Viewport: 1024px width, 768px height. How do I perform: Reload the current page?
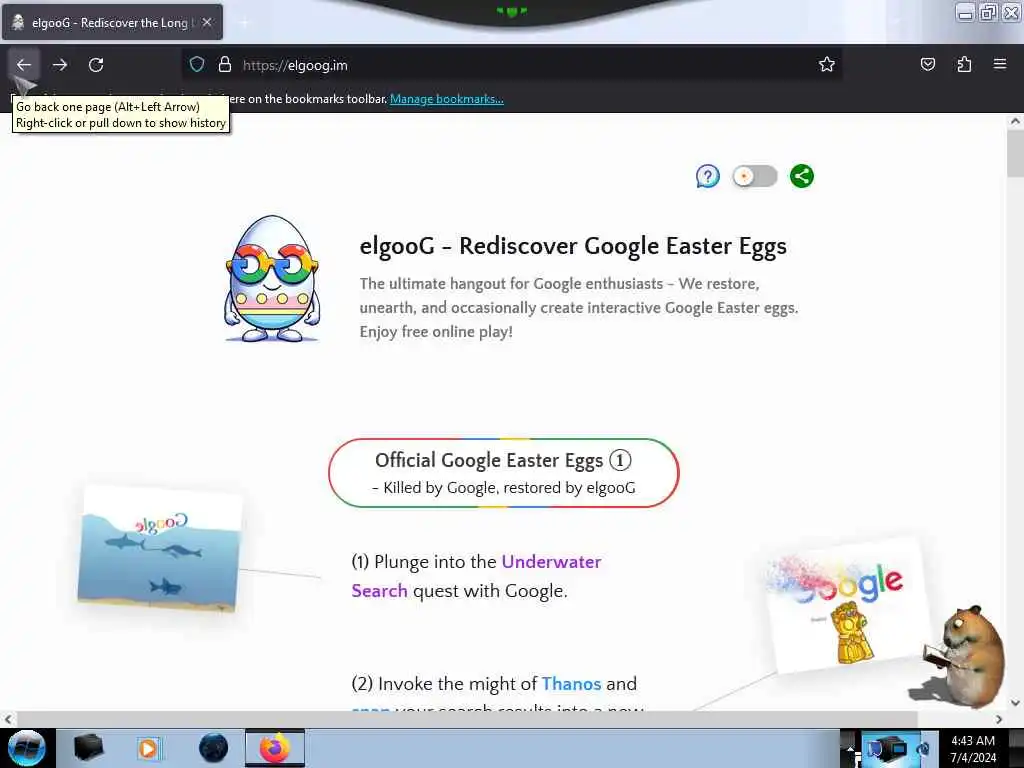click(x=96, y=65)
